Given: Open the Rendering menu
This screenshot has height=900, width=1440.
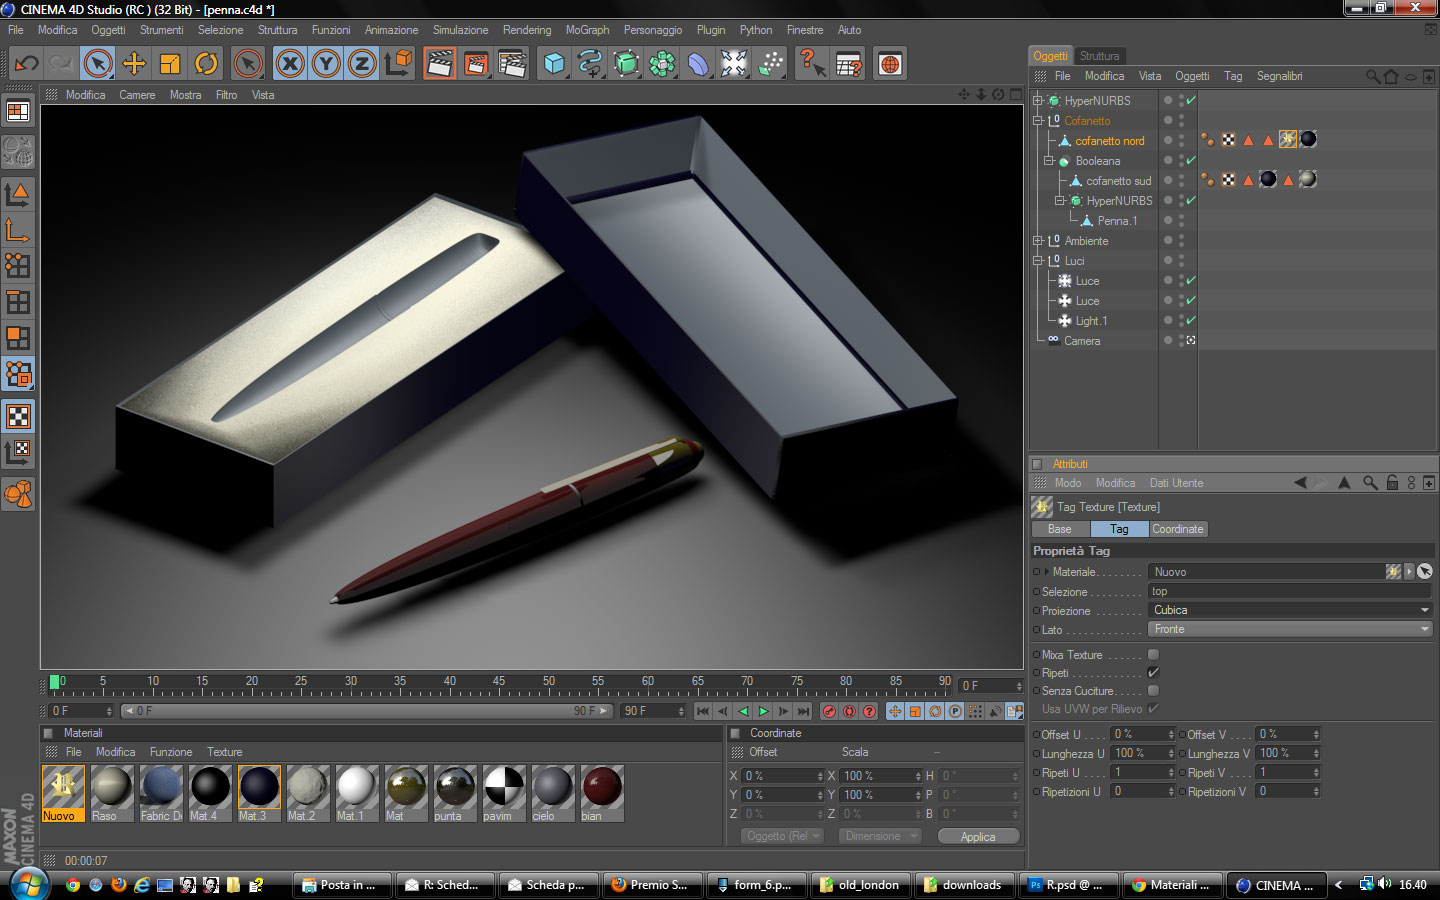Looking at the screenshot, I should (x=526, y=30).
